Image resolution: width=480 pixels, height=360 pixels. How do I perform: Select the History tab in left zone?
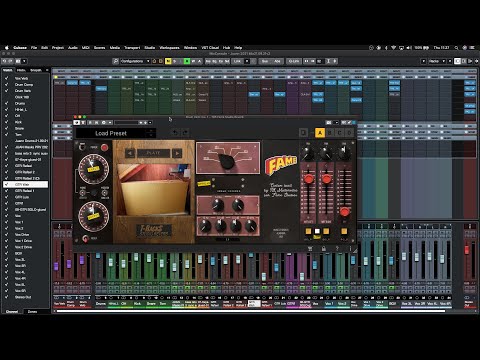[21, 70]
